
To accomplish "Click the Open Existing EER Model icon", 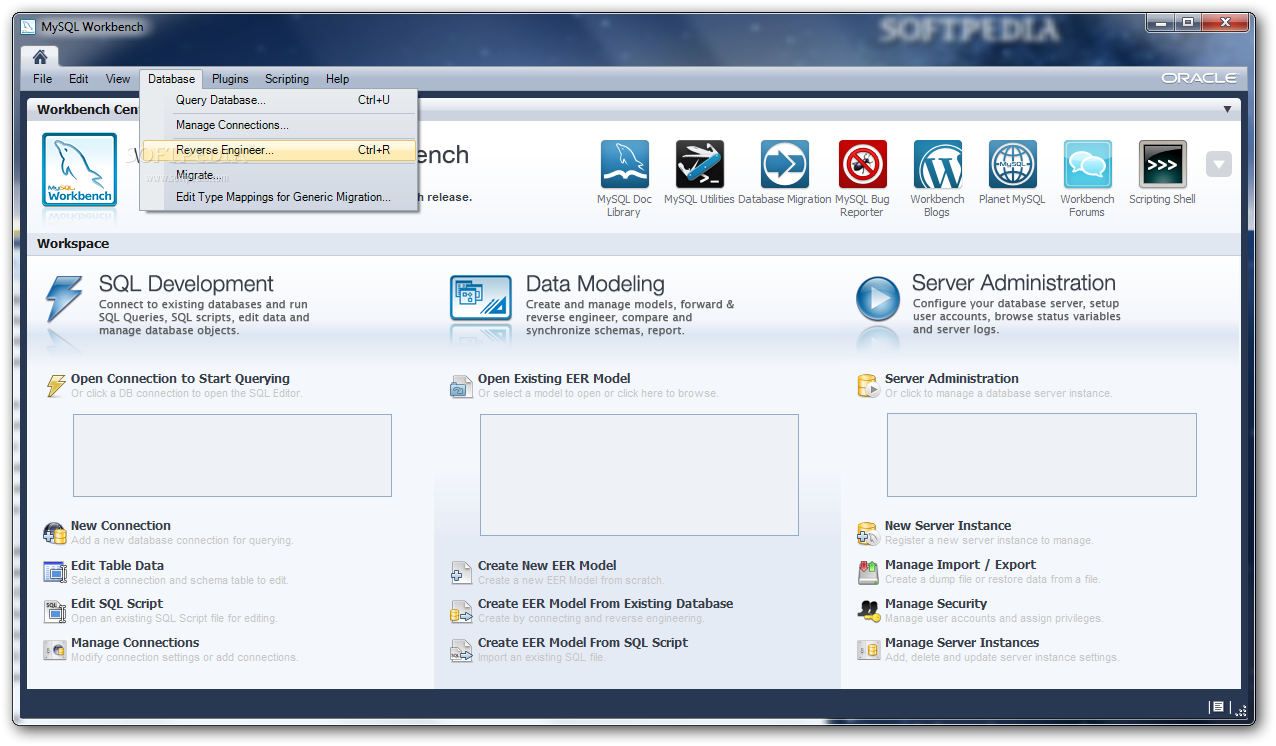I will [461, 386].
